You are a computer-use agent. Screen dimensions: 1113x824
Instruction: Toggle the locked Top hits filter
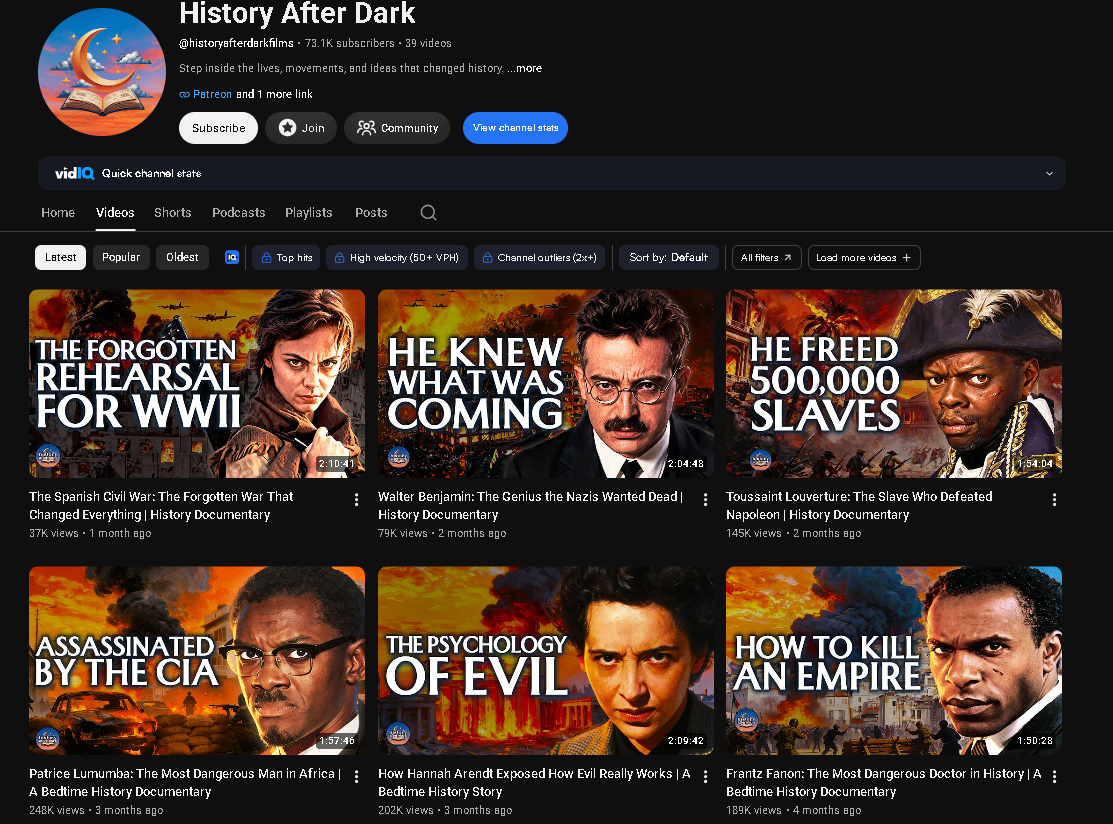click(x=287, y=258)
